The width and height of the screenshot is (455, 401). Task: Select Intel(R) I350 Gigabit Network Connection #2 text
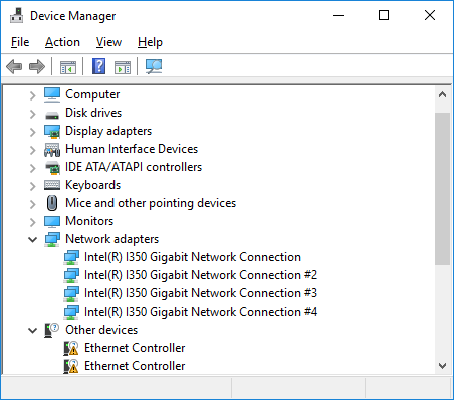pyautogui.click(x=200, y=275)
